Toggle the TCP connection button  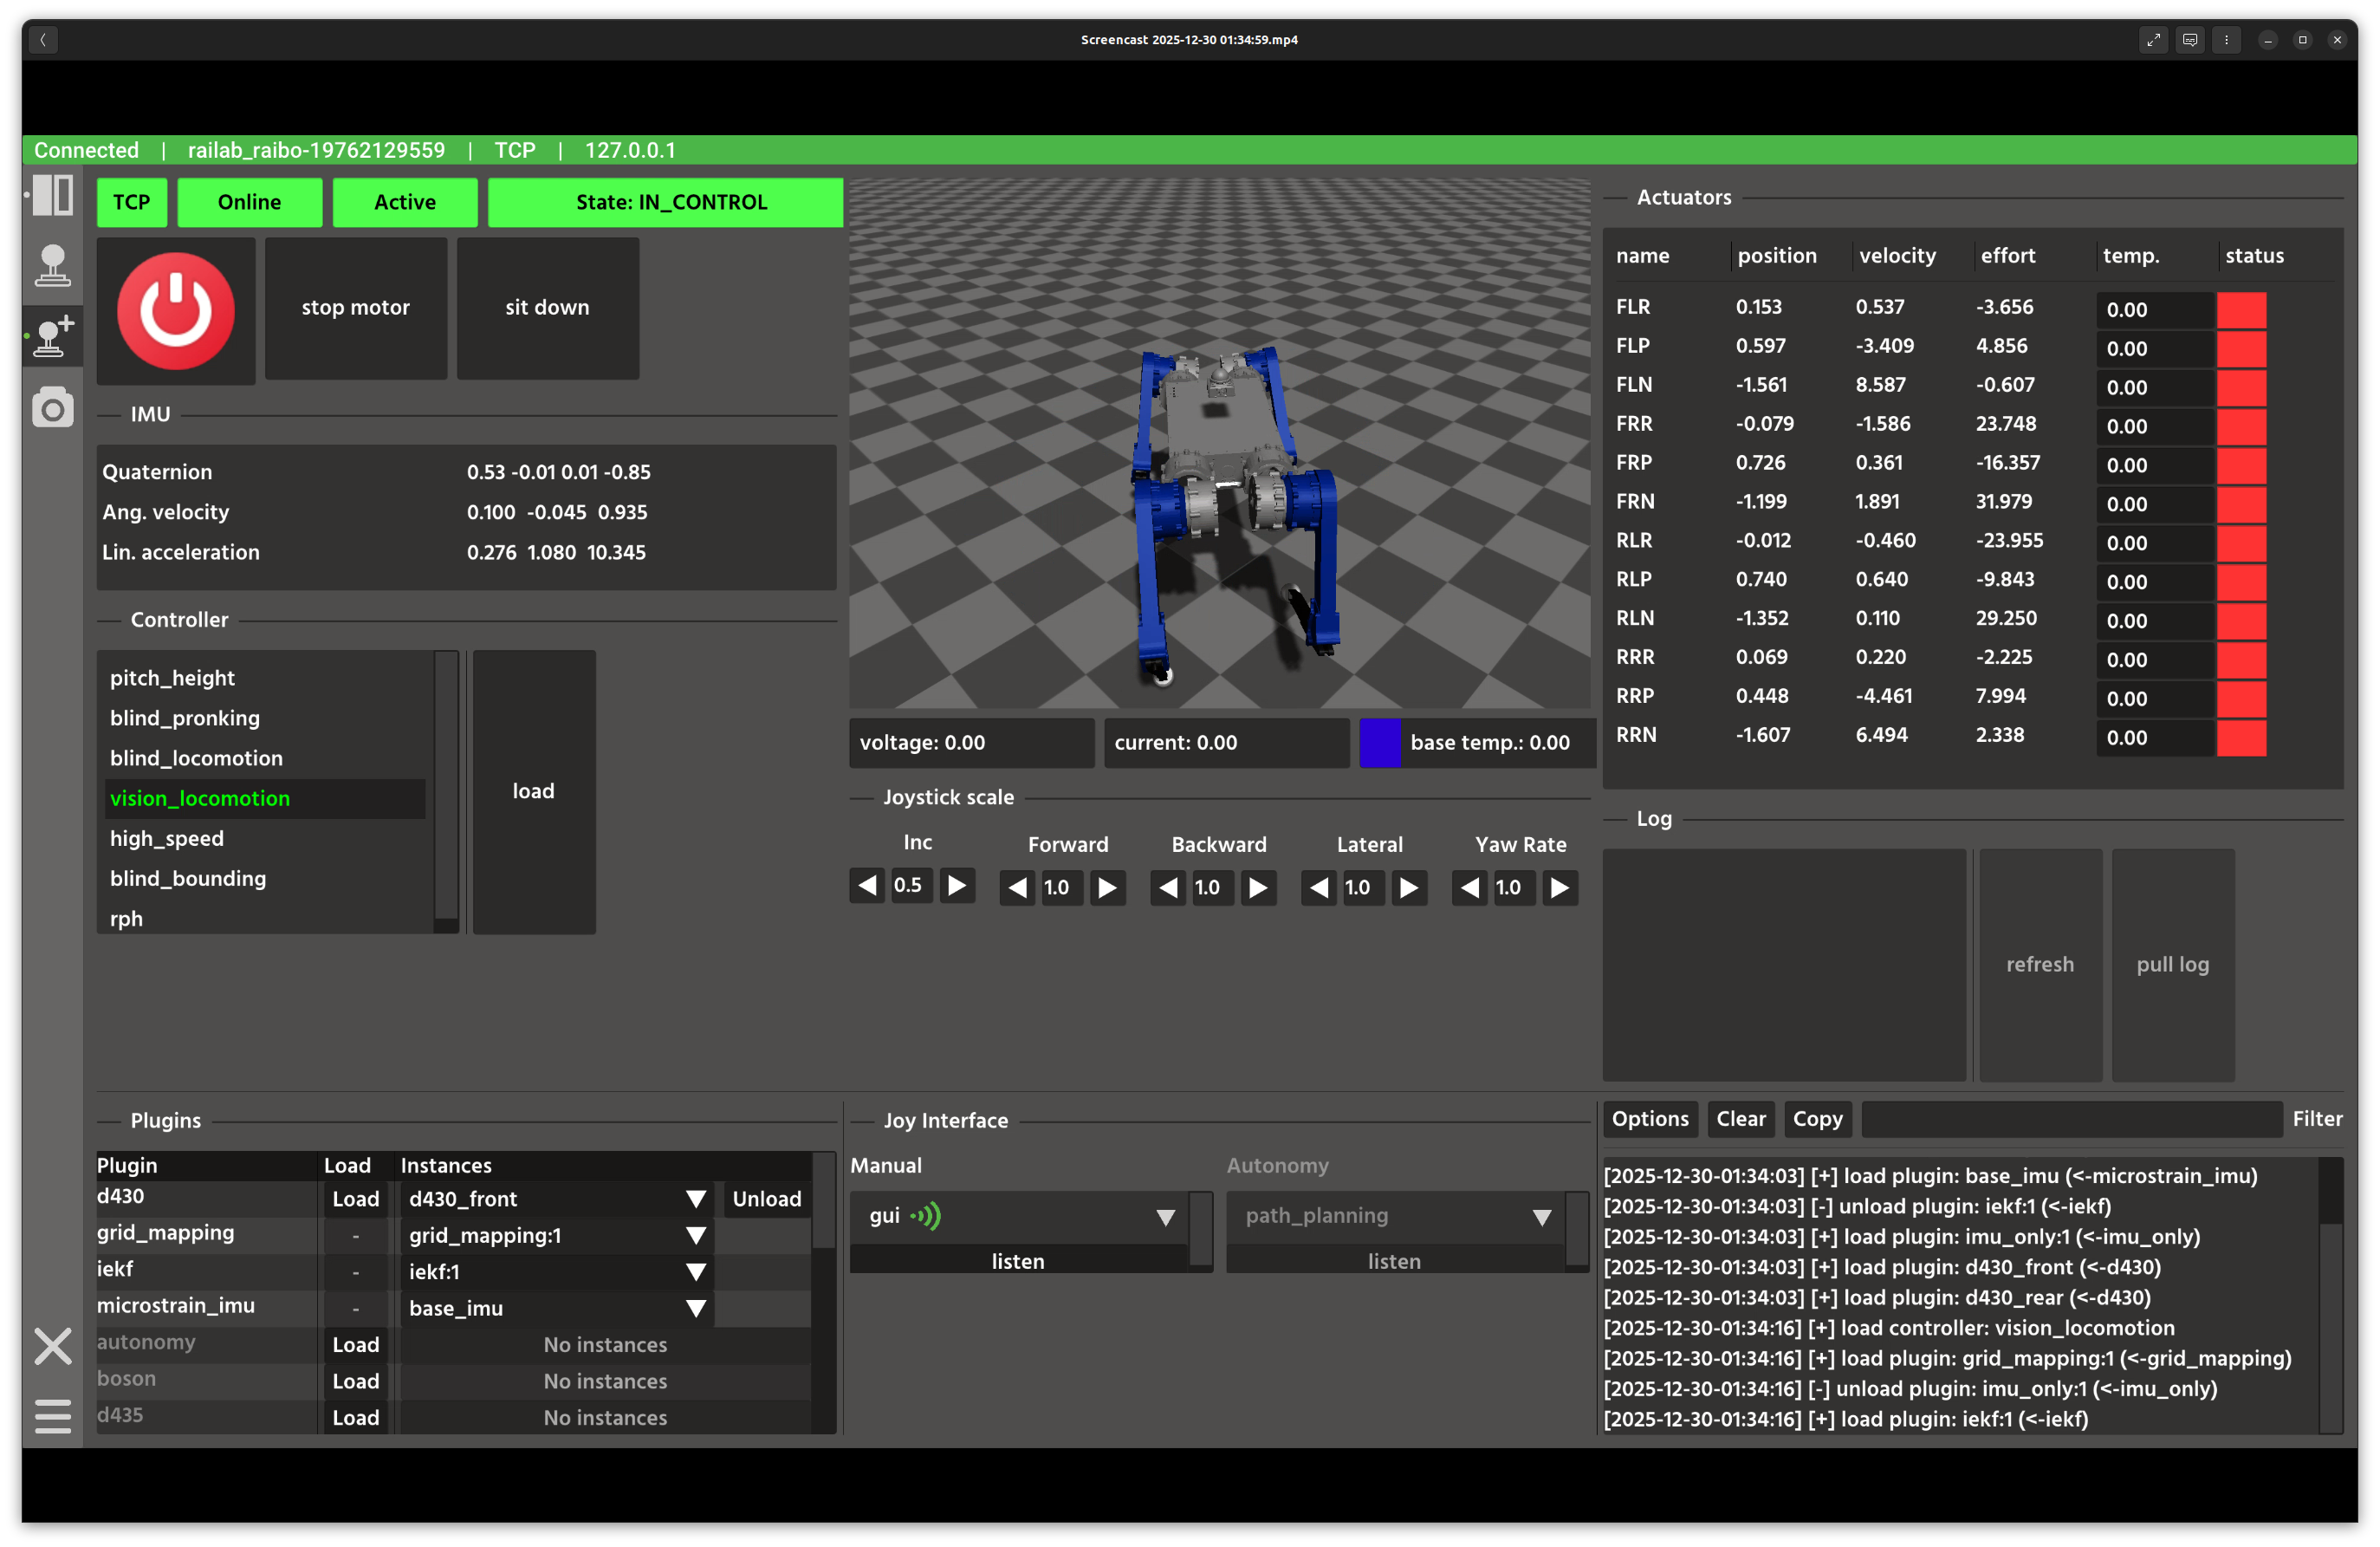click(x=131, y=202)
